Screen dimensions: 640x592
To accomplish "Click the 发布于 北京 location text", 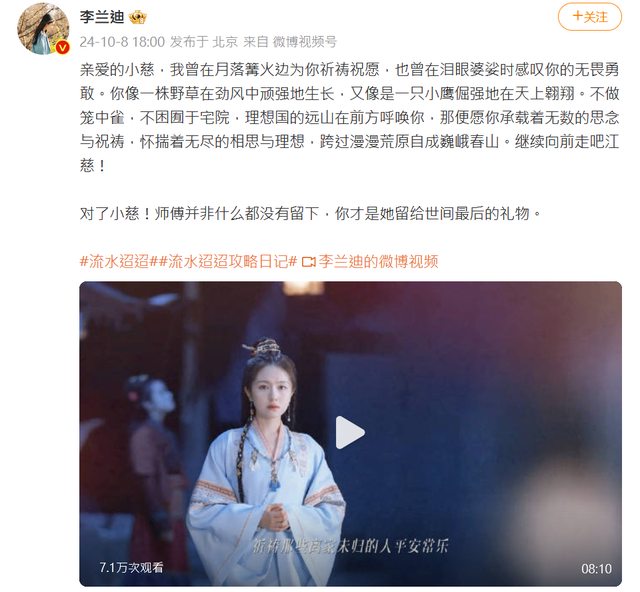I will [204, 42].
